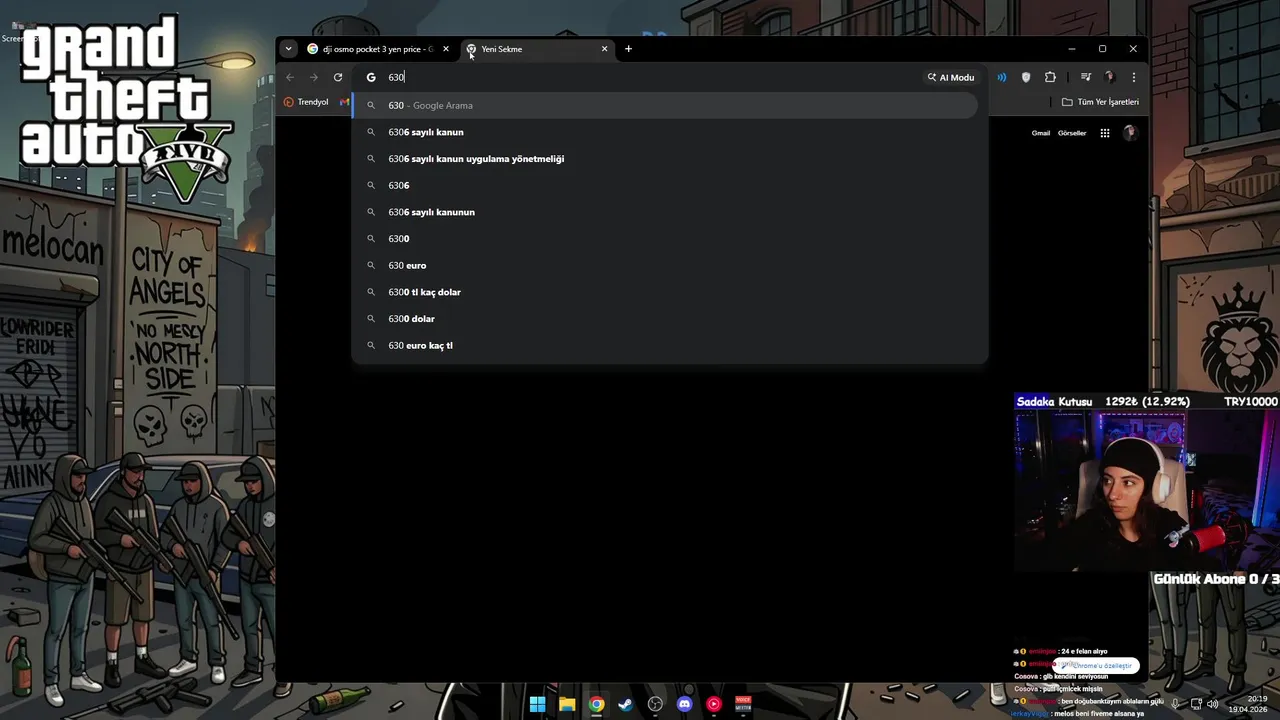Click the streamer webcam overlay

(x=1146, y=490)
